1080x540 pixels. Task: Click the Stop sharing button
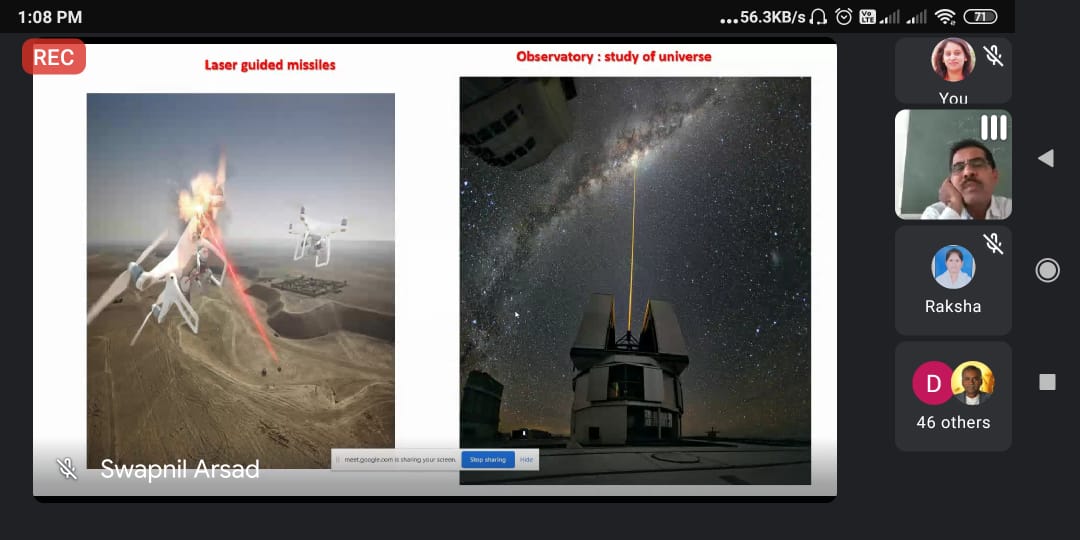[x=487, y=460]
